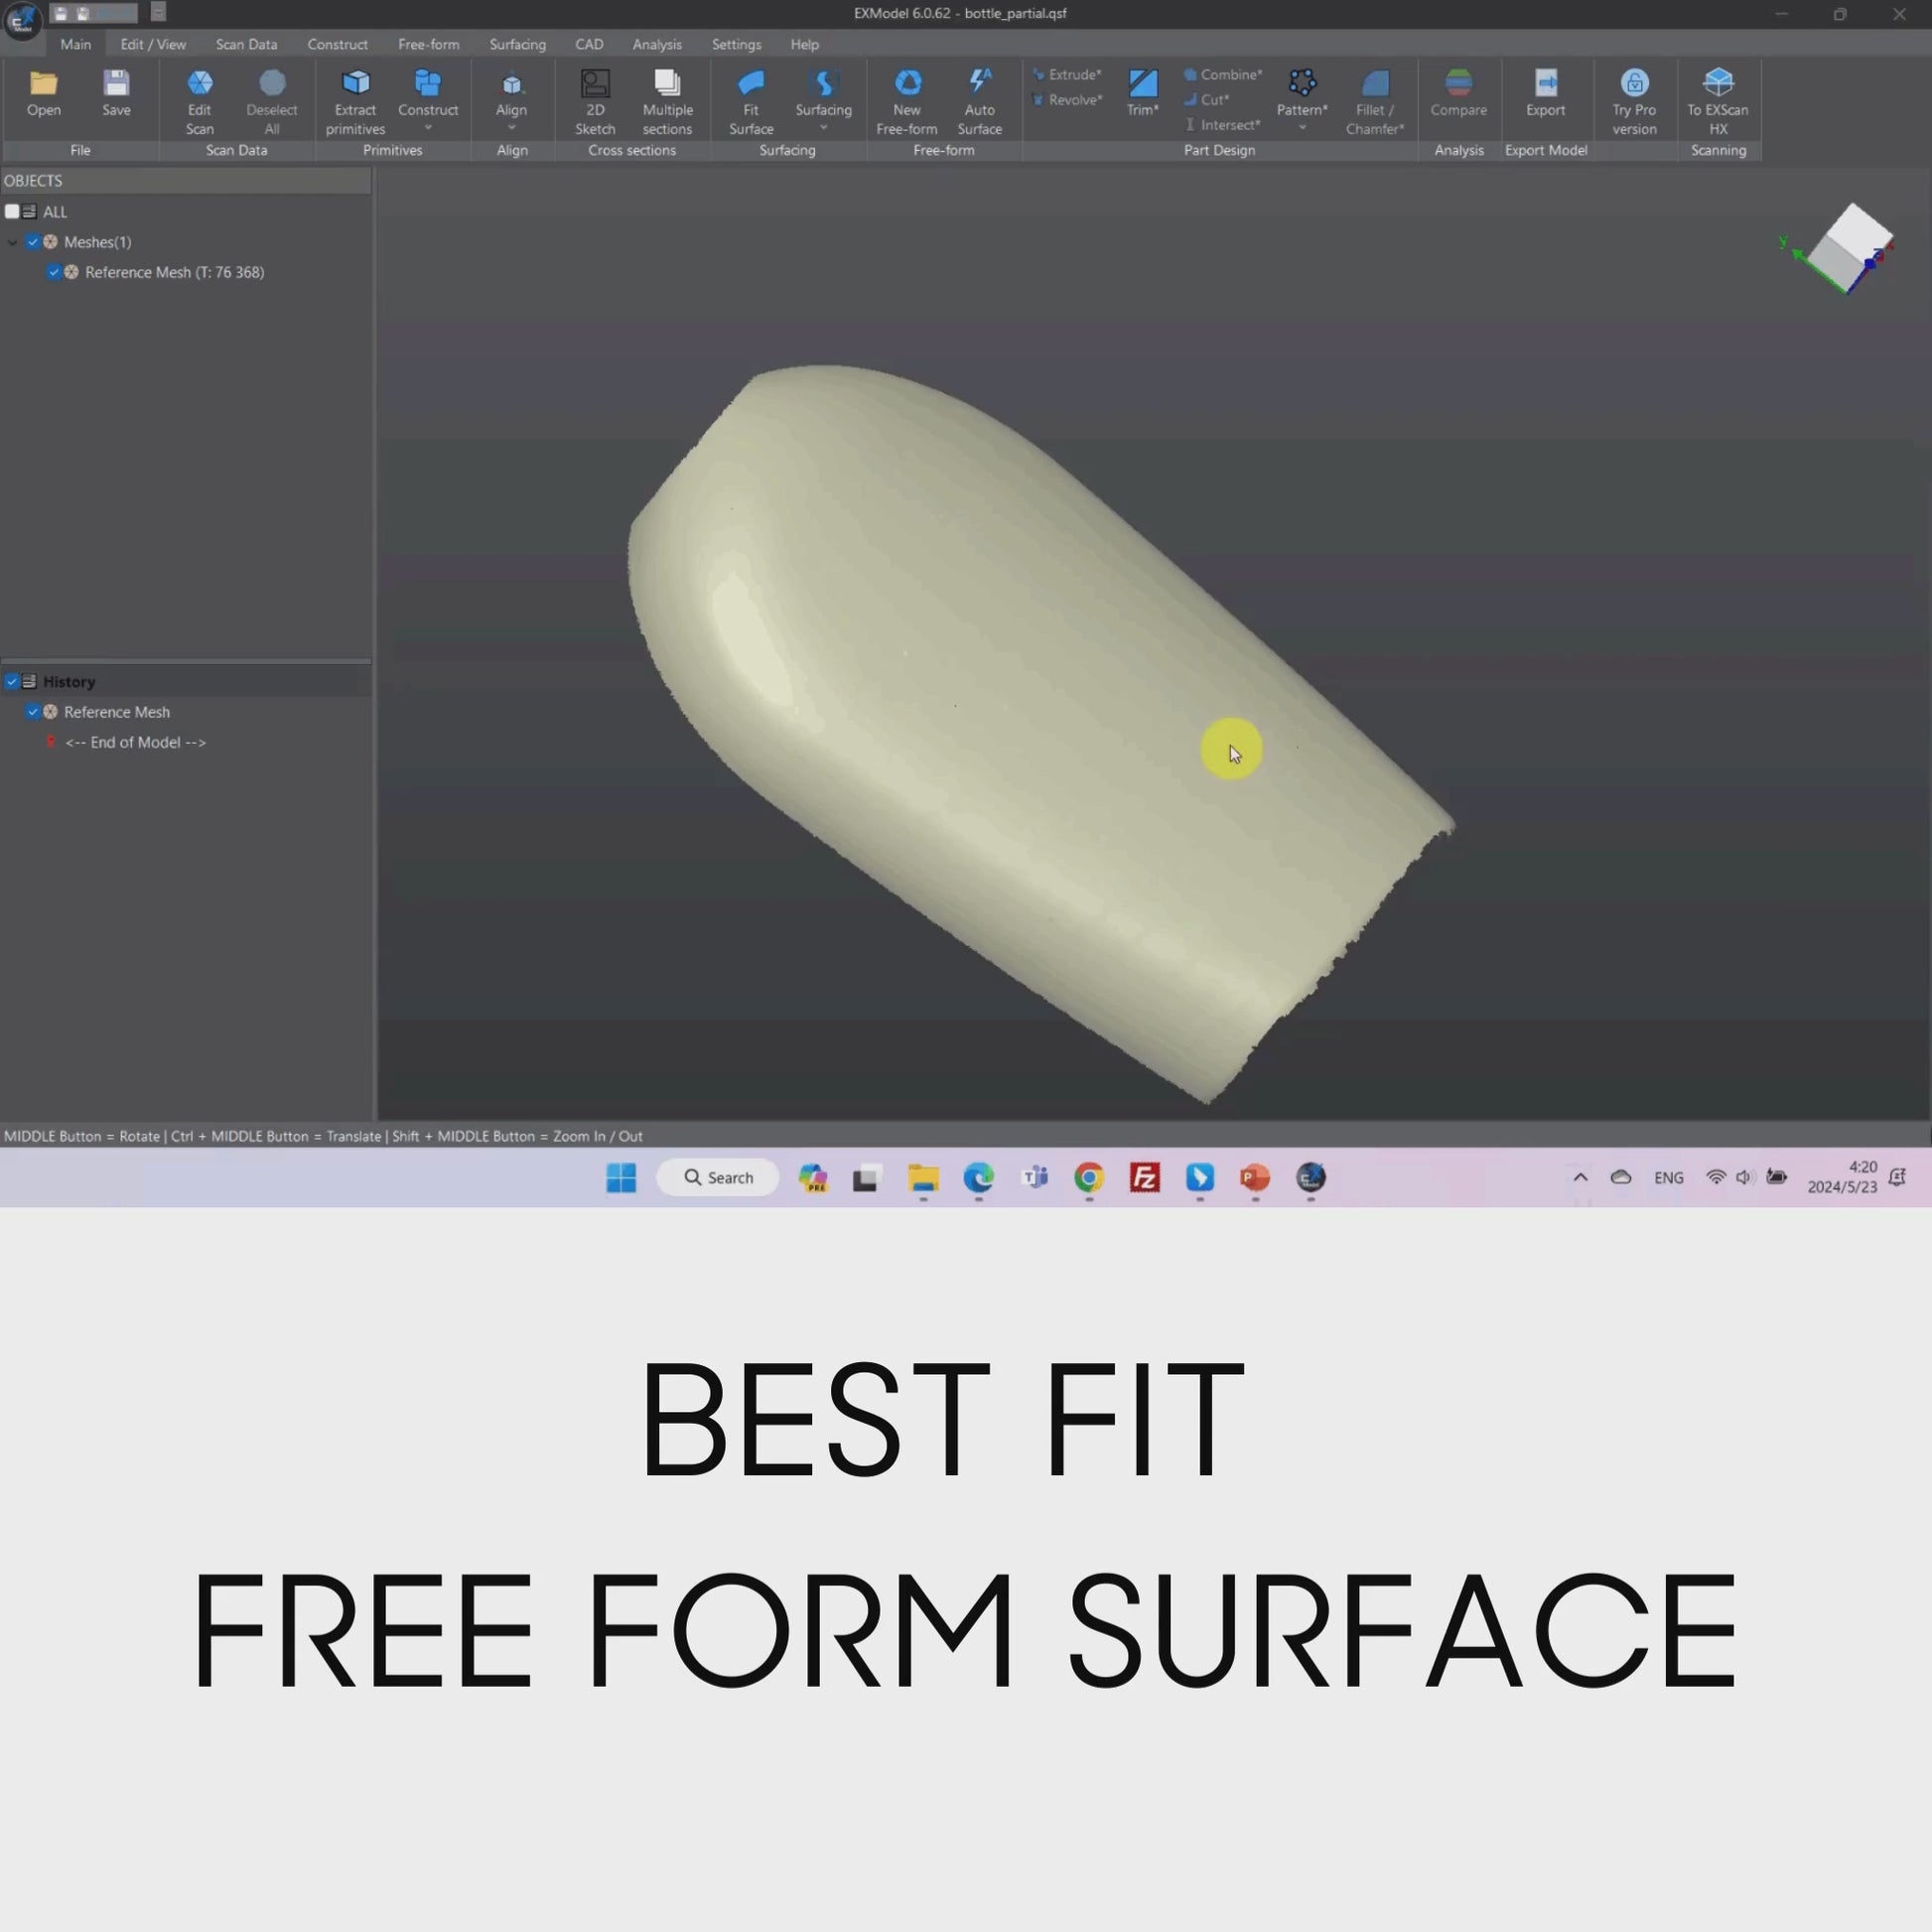The image size is (1932, 1932).
Task: Select the Reference Mesh history entry
Action: (116, 712)
